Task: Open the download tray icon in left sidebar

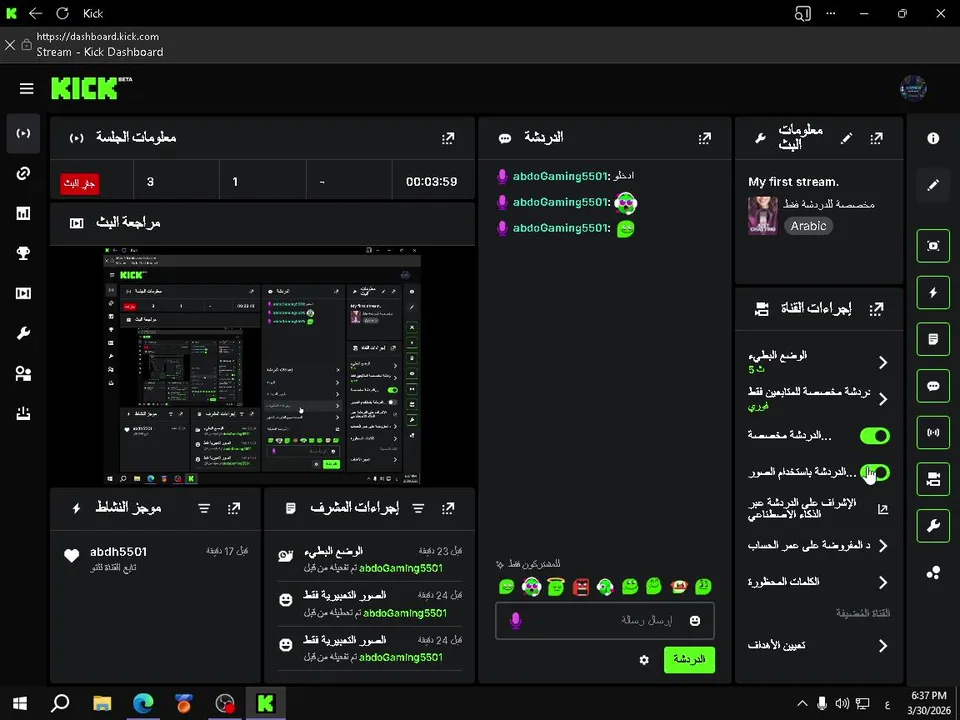Action: [23, 413]
